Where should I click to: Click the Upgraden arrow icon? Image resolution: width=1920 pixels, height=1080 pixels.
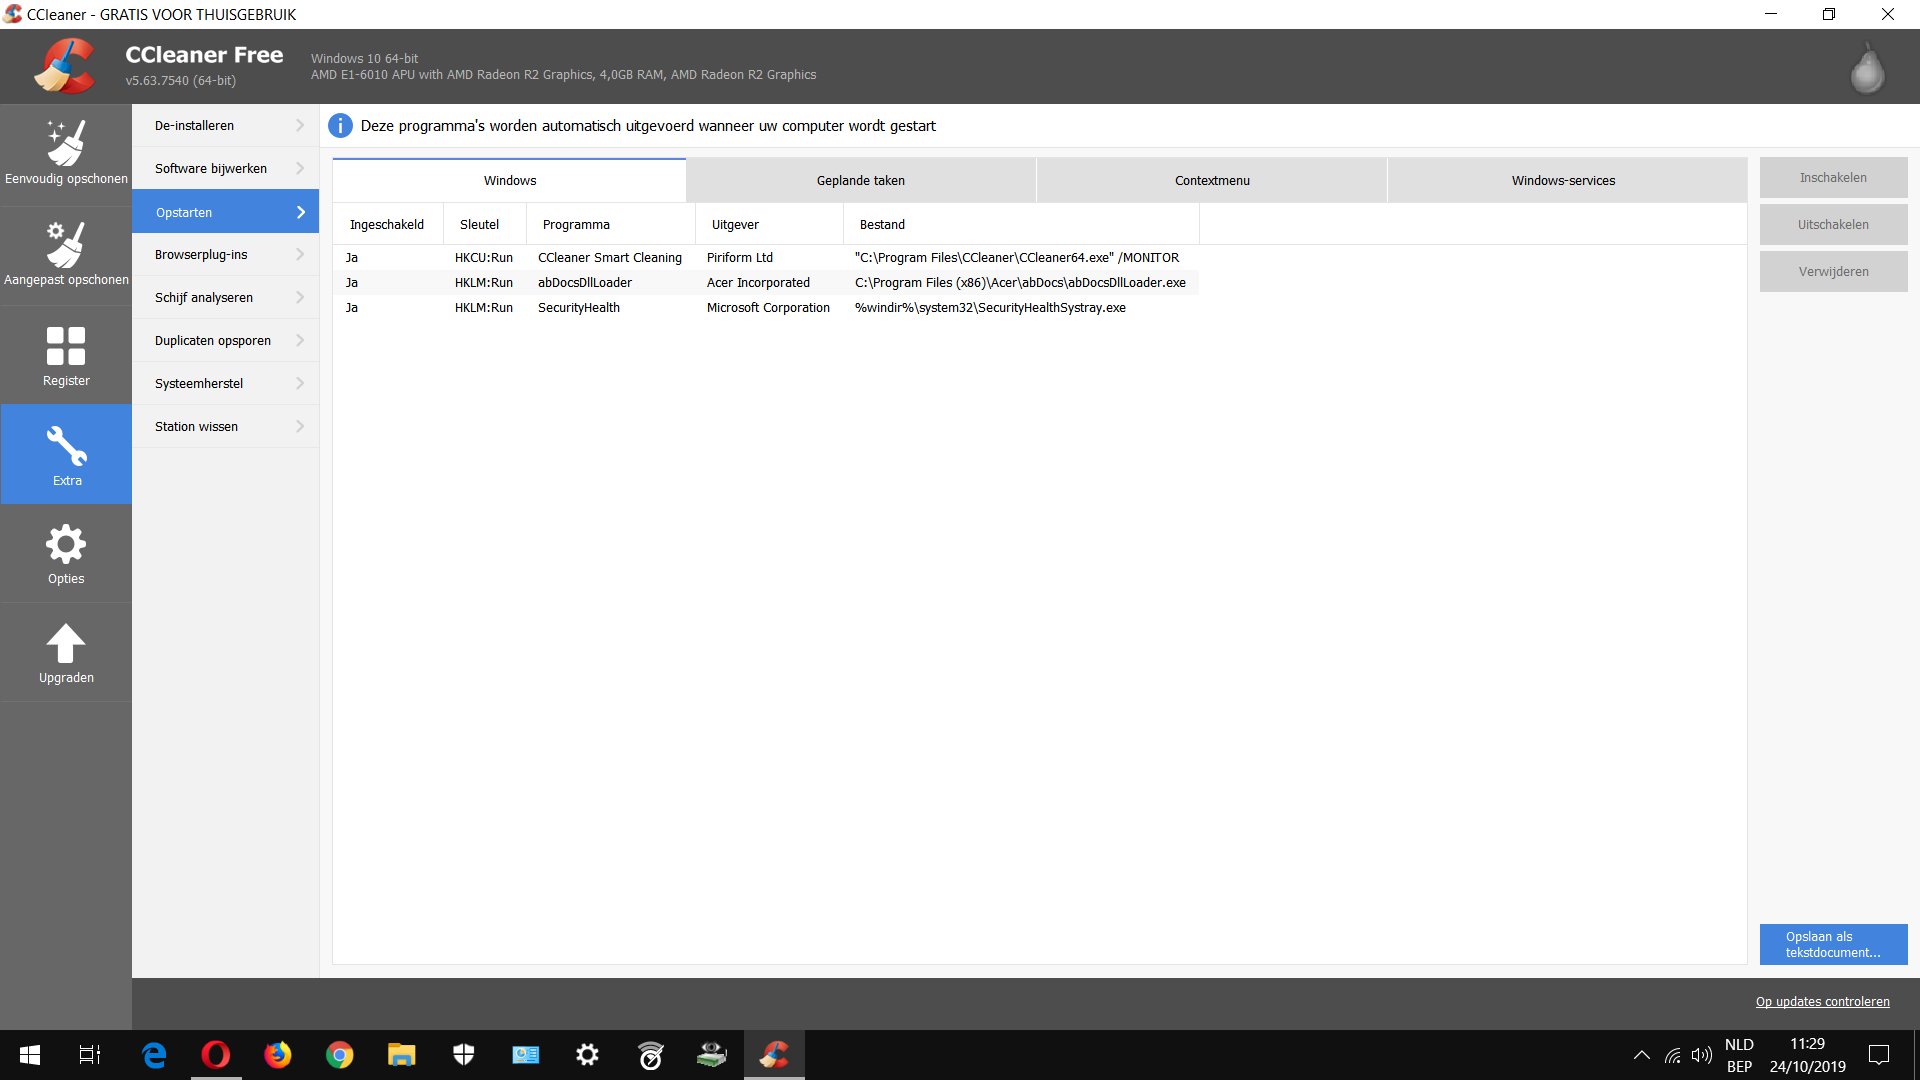point(66,643)
